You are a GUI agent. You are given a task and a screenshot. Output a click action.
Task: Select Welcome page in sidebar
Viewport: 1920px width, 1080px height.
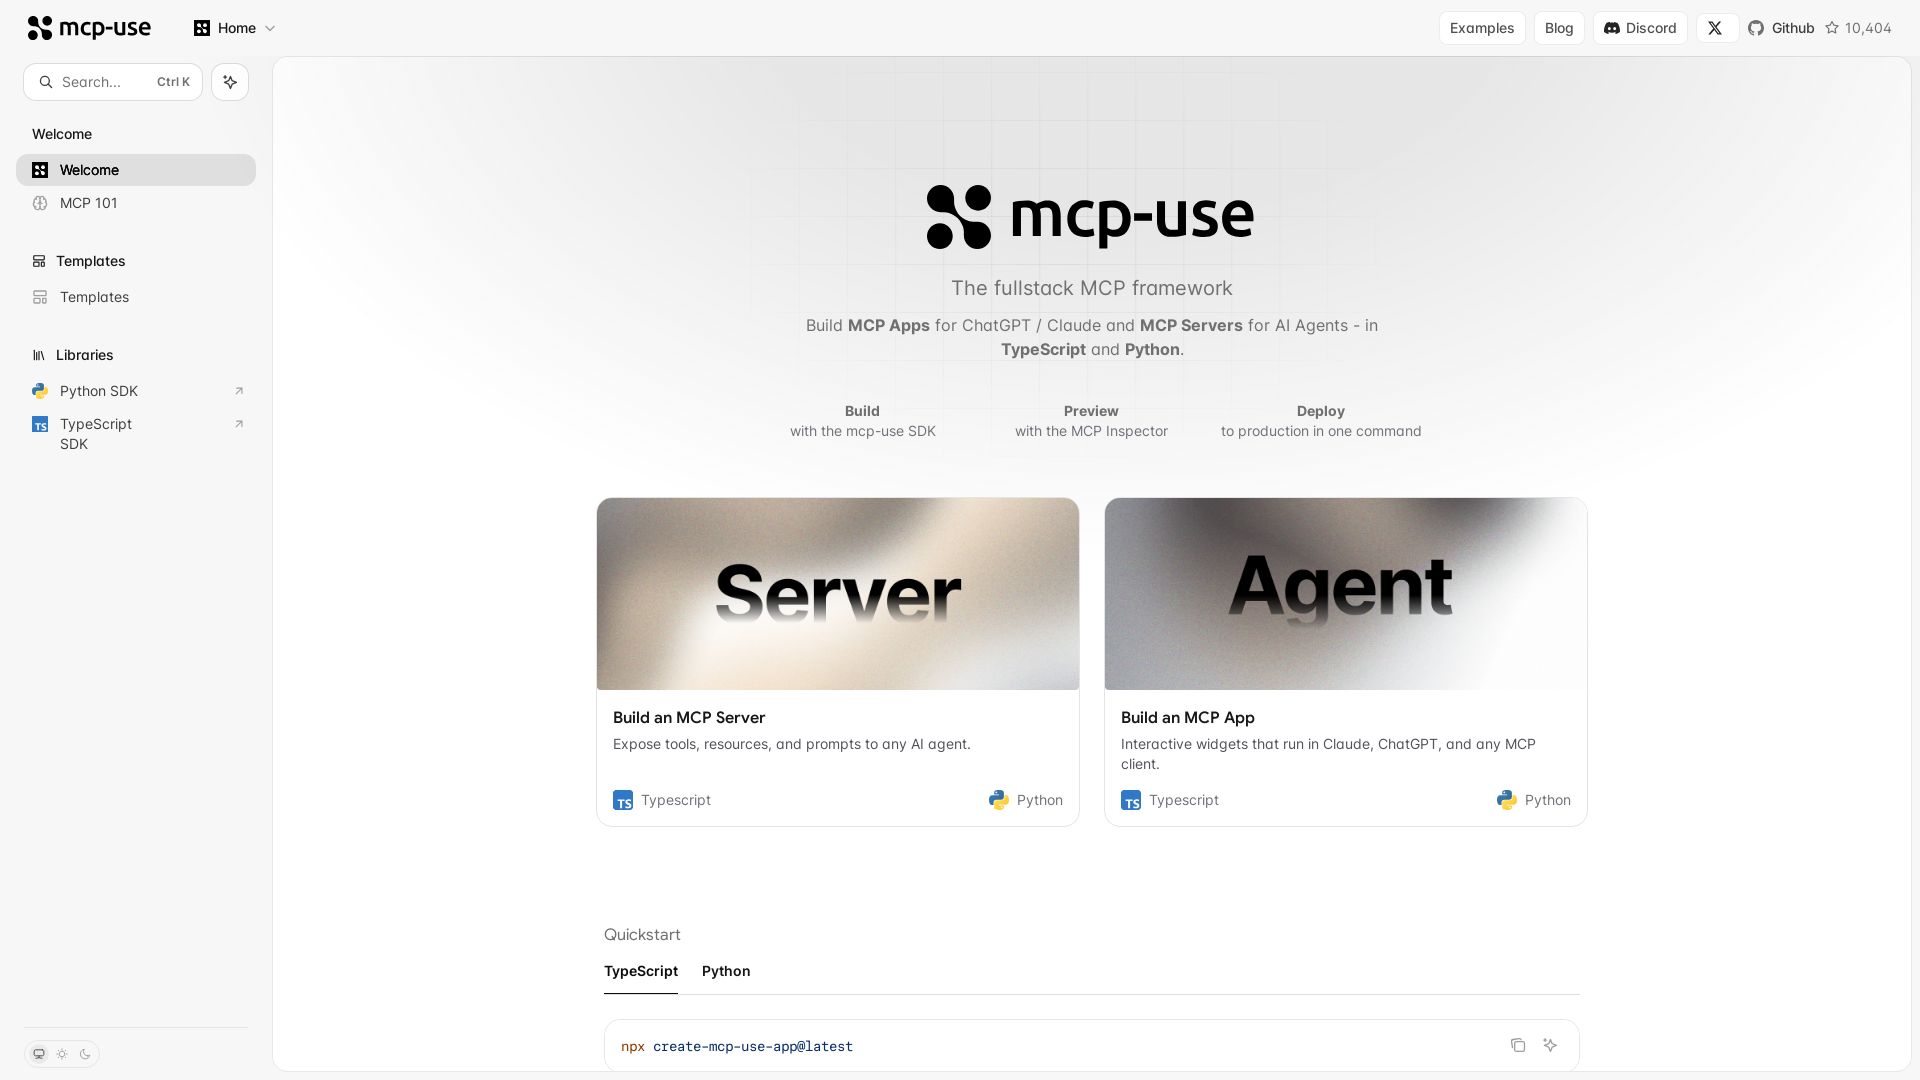(136, 170)
